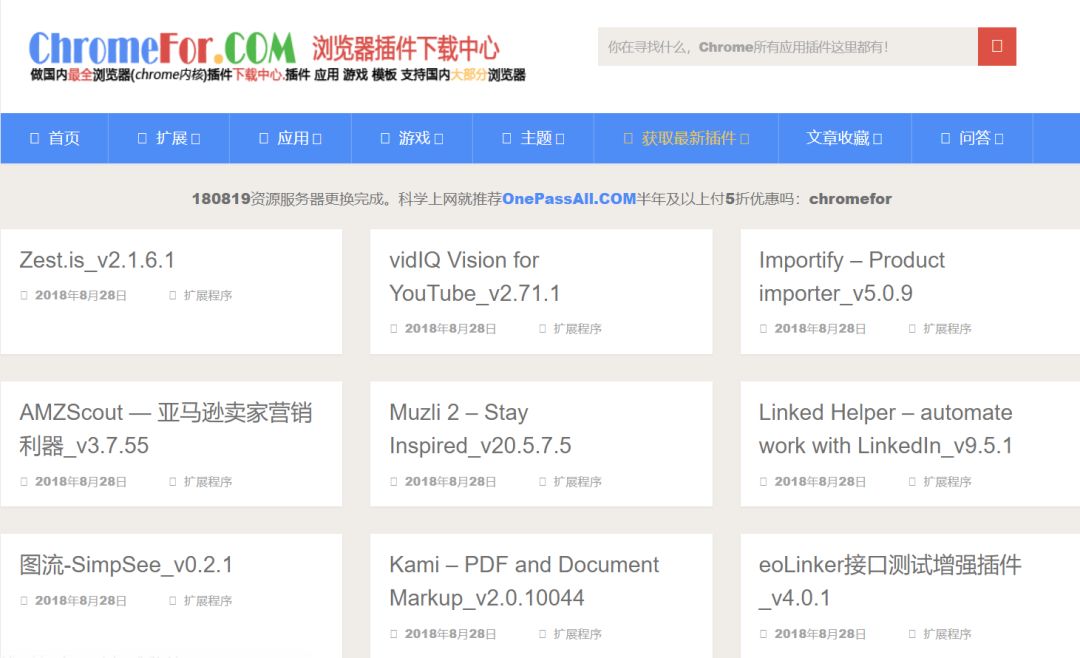Click the date under AMZScout card

click(81, 482)
